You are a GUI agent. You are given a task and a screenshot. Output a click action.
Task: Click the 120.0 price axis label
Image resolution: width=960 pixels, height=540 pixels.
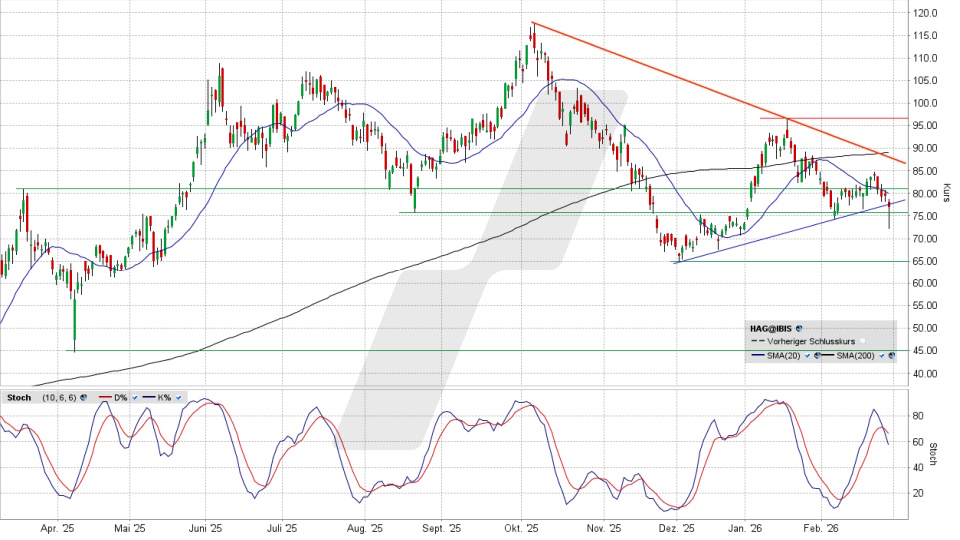924,13
